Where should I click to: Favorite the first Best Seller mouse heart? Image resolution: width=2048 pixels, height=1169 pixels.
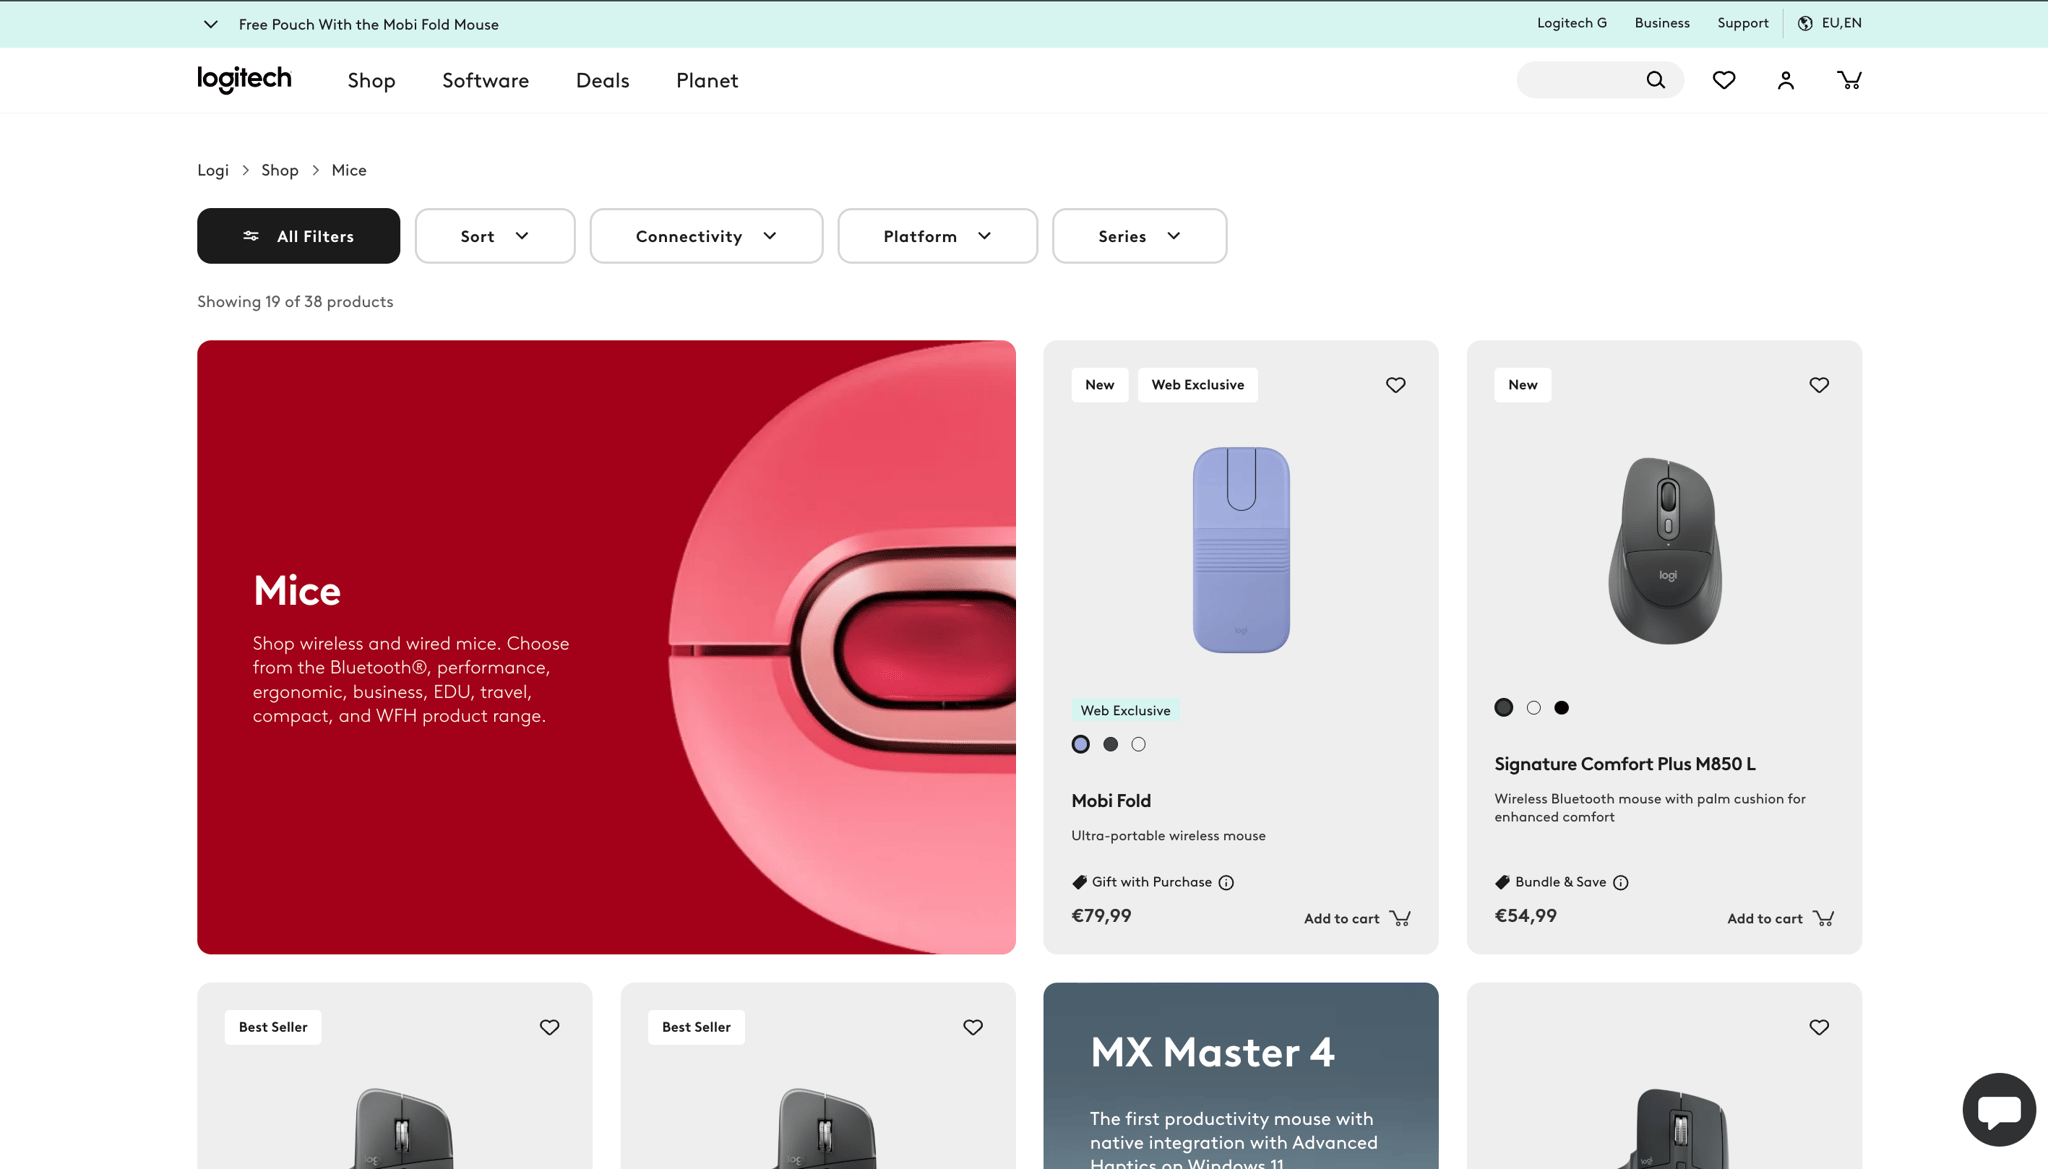pos(550,1027)
